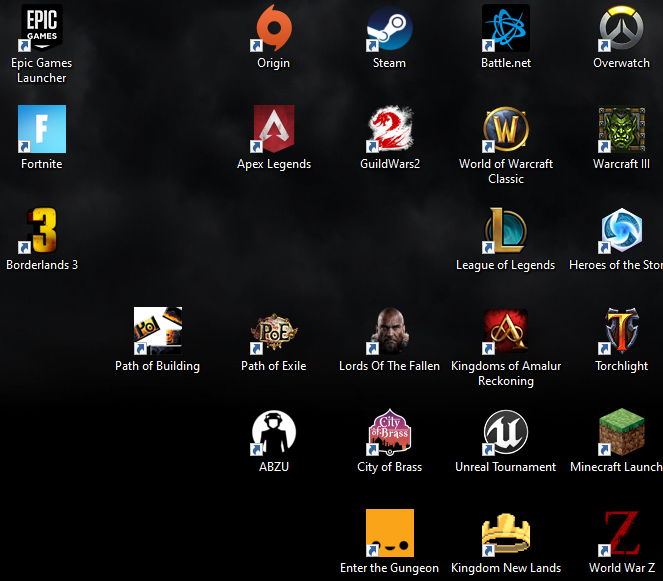
Task: Select World of Warcraft Classic icon
Action: point(506,129)
